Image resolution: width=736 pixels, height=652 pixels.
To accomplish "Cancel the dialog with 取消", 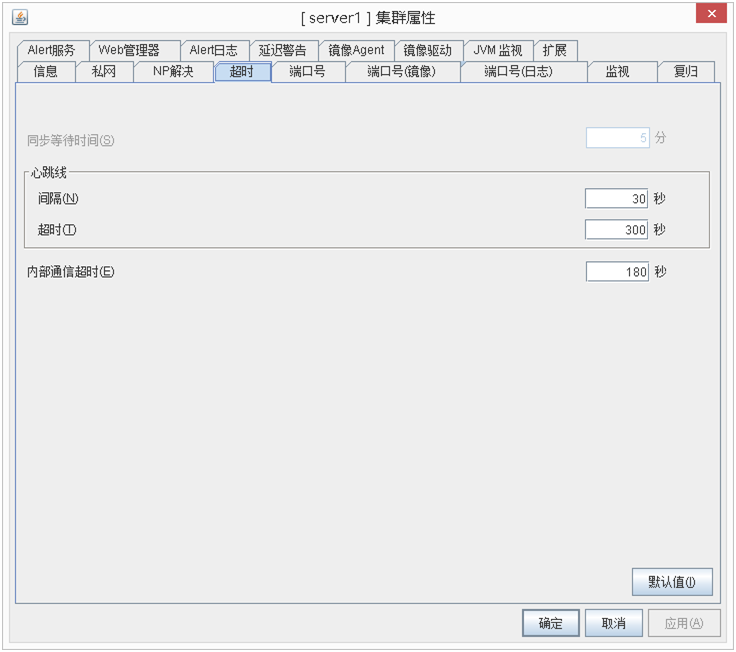I will pyautogui.click(x=613, y=623).
